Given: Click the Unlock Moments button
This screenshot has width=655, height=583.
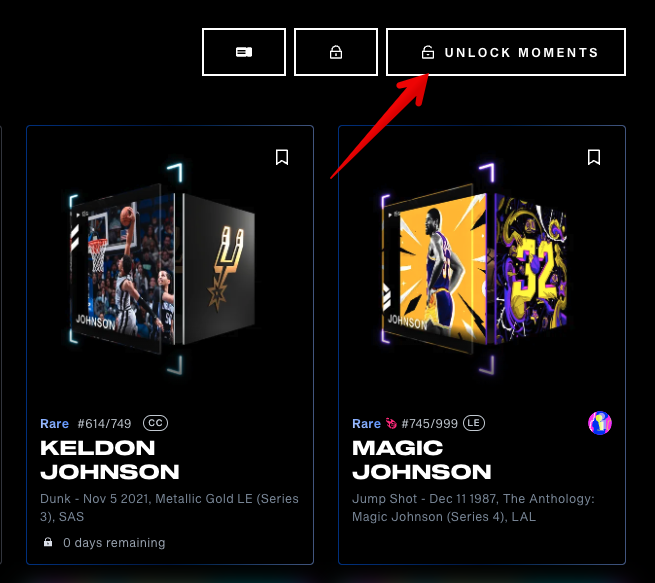Looking at the screenshot, I should point(505,52).
